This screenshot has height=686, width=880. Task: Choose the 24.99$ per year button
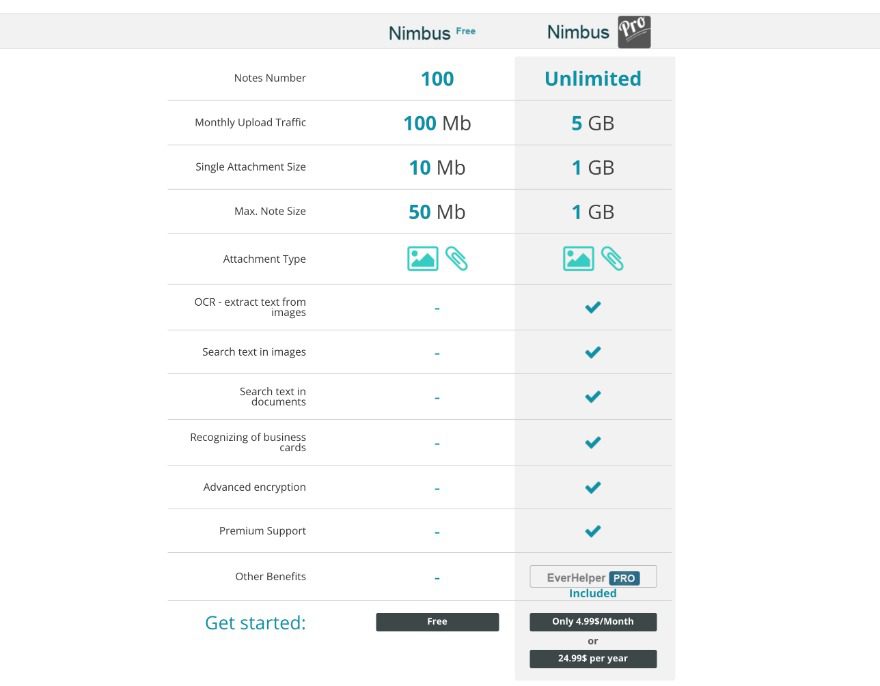[593, 659]
